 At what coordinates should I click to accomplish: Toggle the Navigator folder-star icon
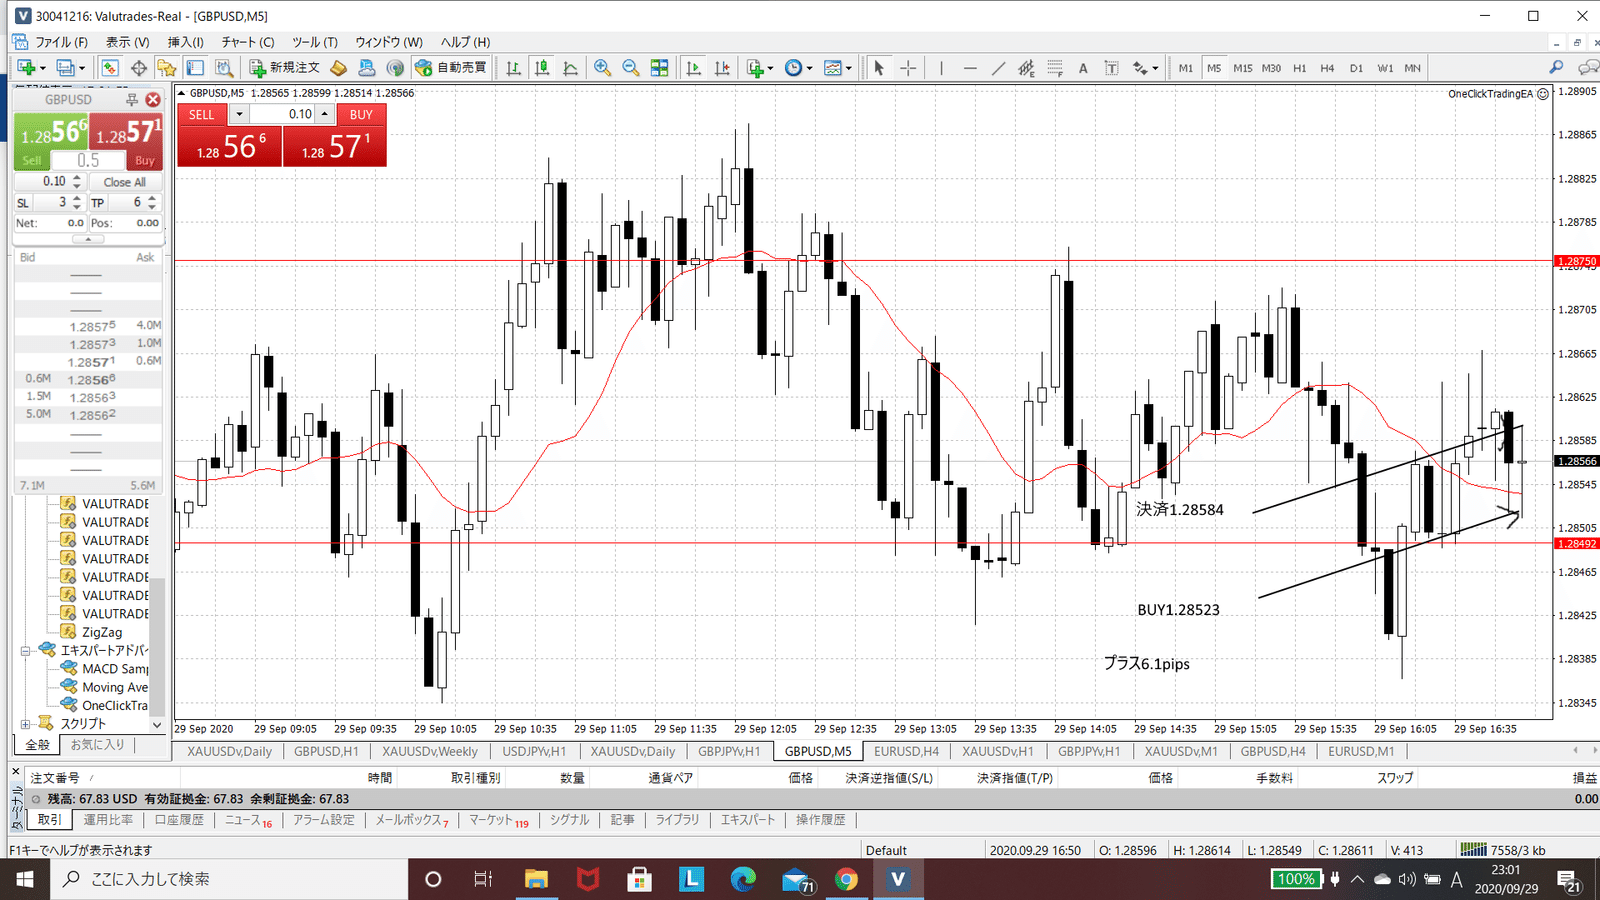(166, 68)
